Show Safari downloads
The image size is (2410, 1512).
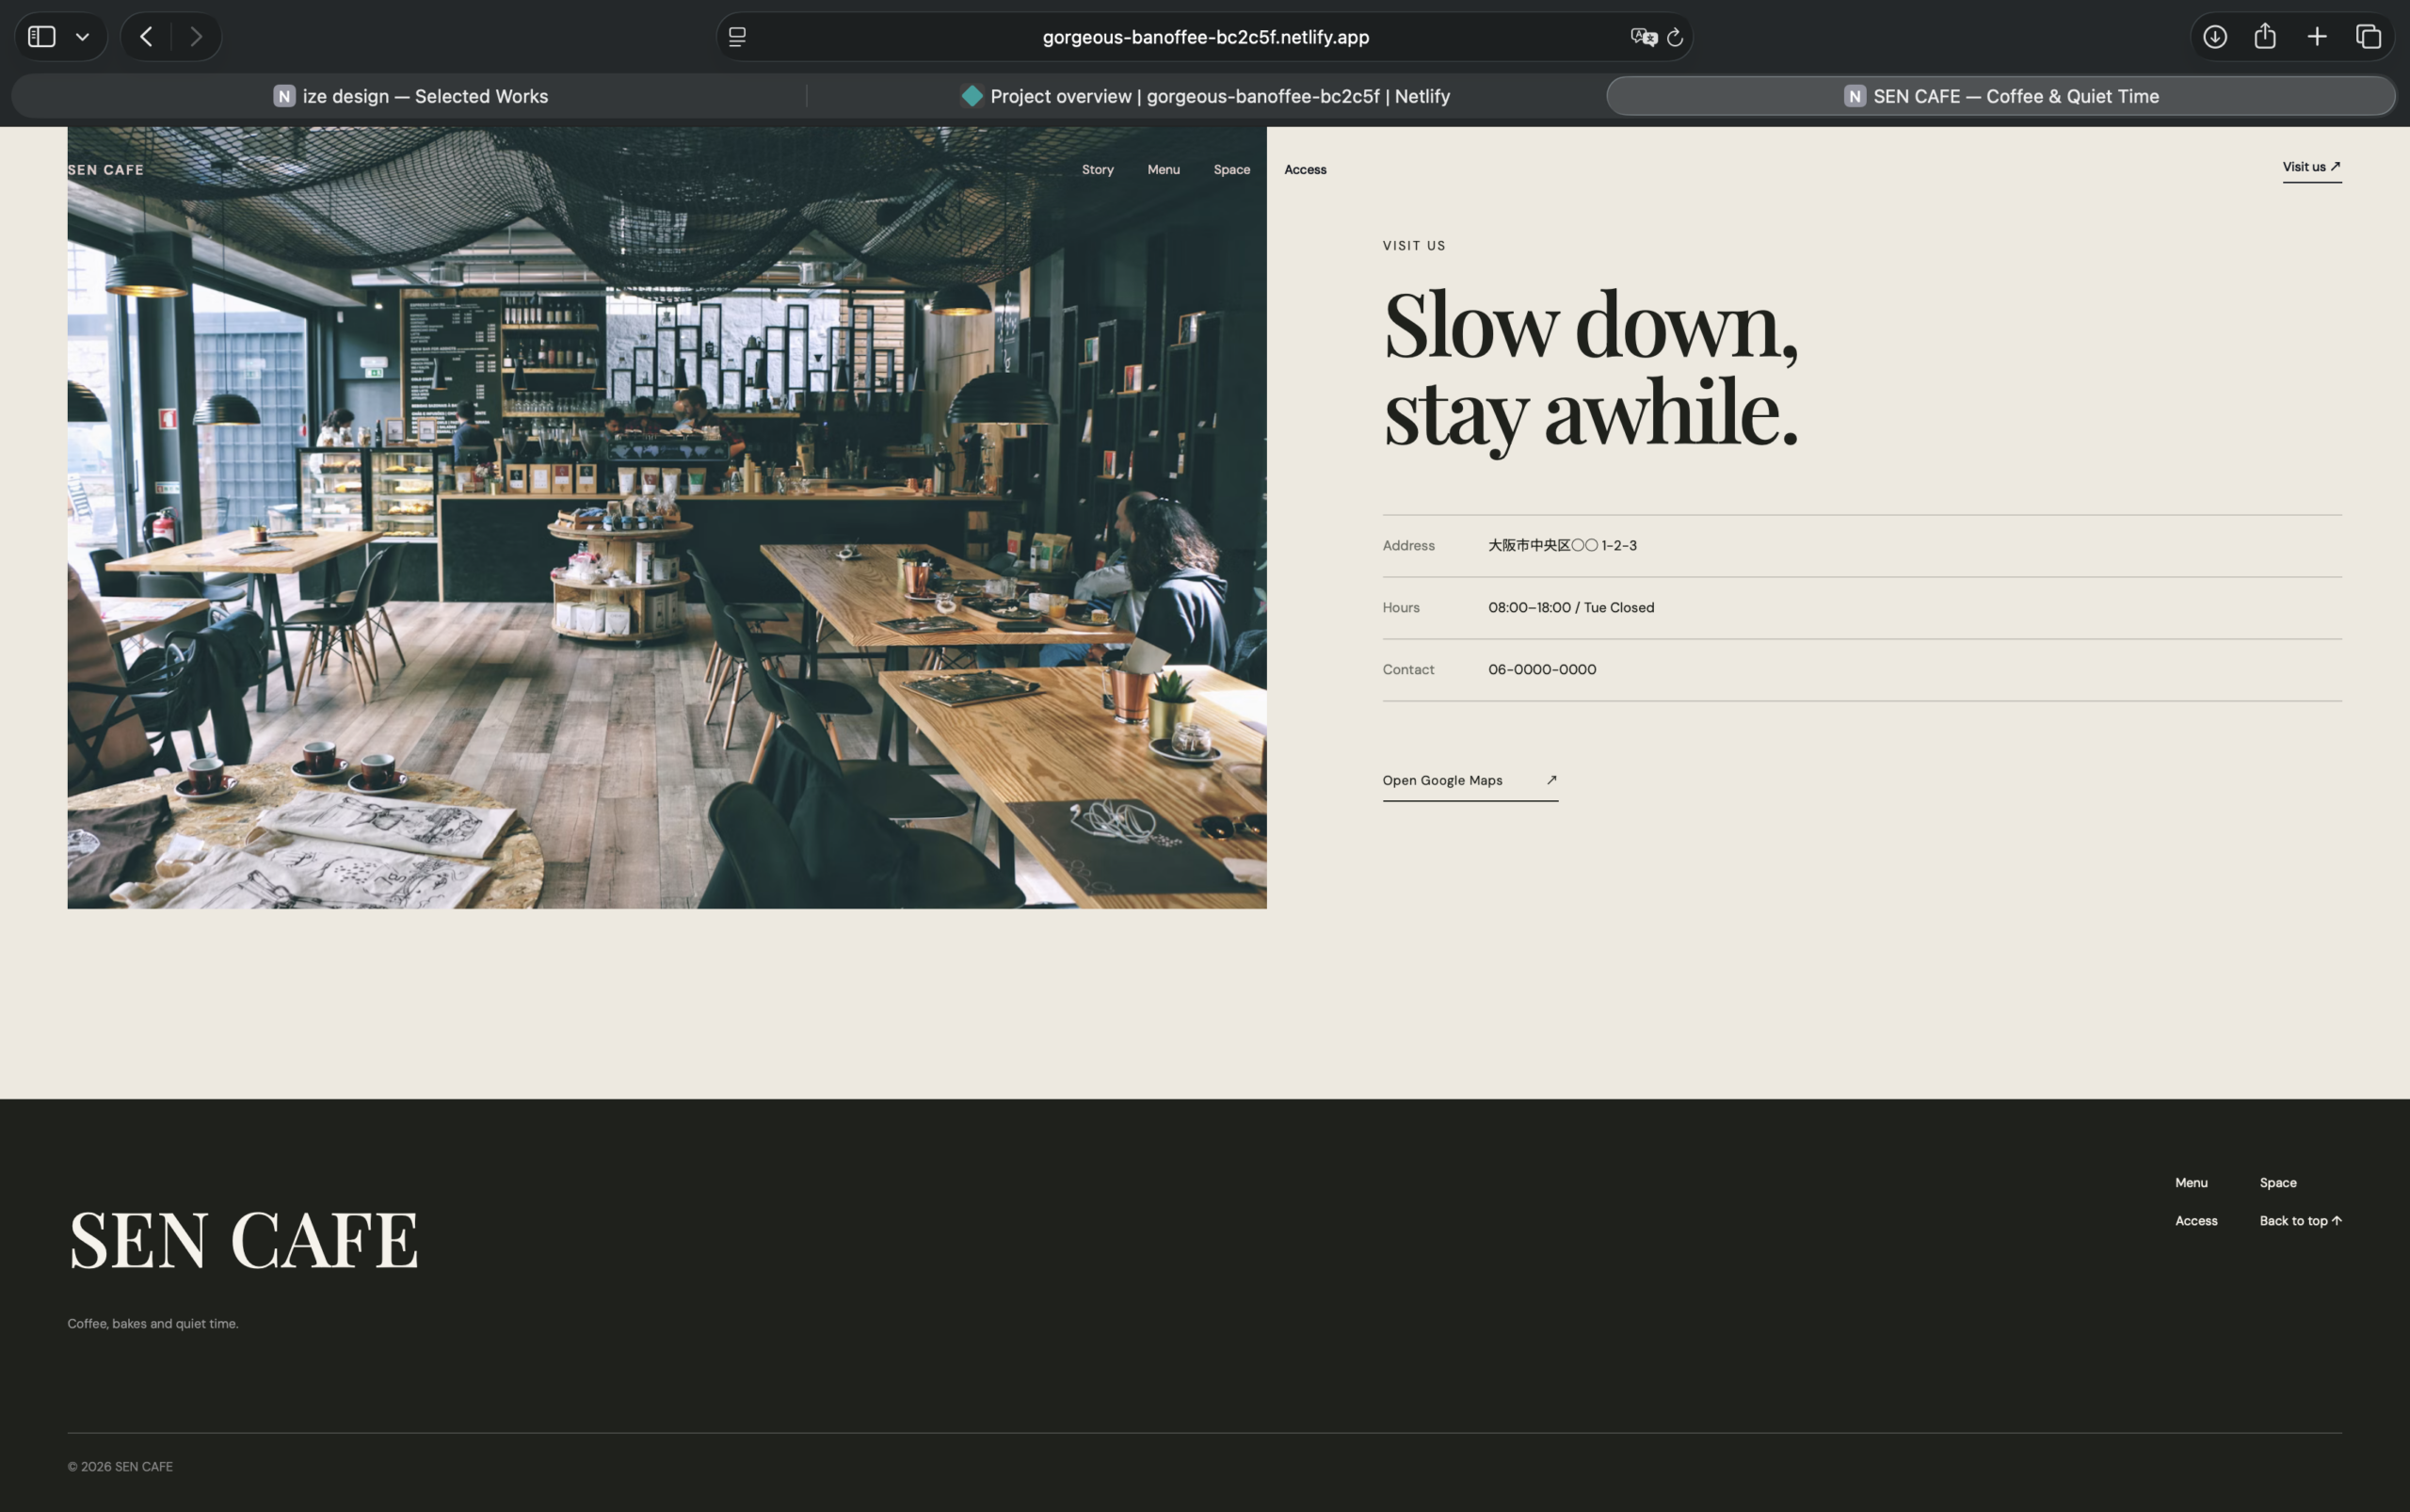(2215, 37)
